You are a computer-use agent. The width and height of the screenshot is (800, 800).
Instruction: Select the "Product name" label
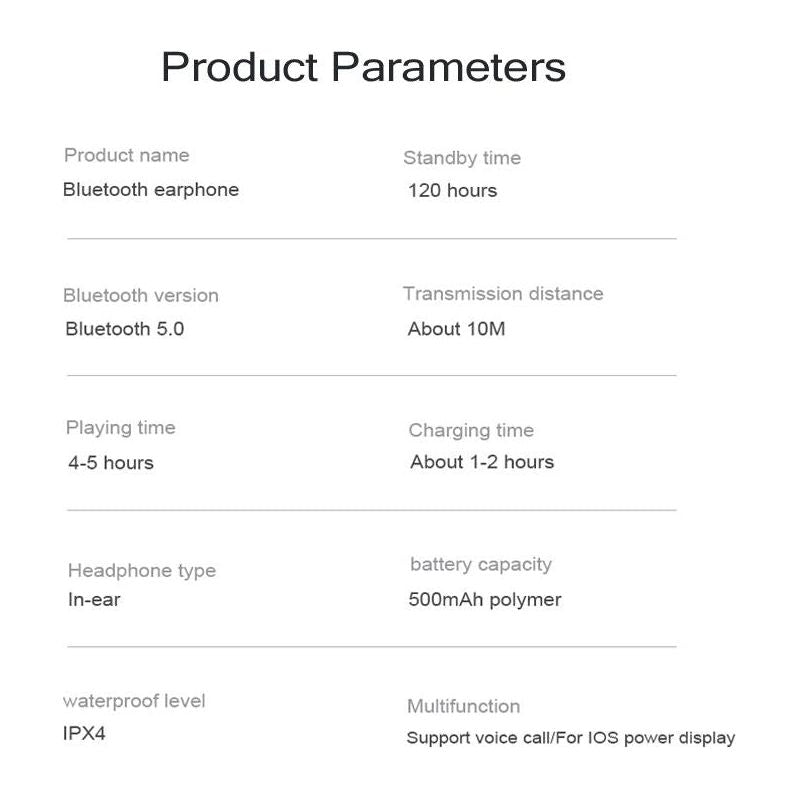[126, 155]
